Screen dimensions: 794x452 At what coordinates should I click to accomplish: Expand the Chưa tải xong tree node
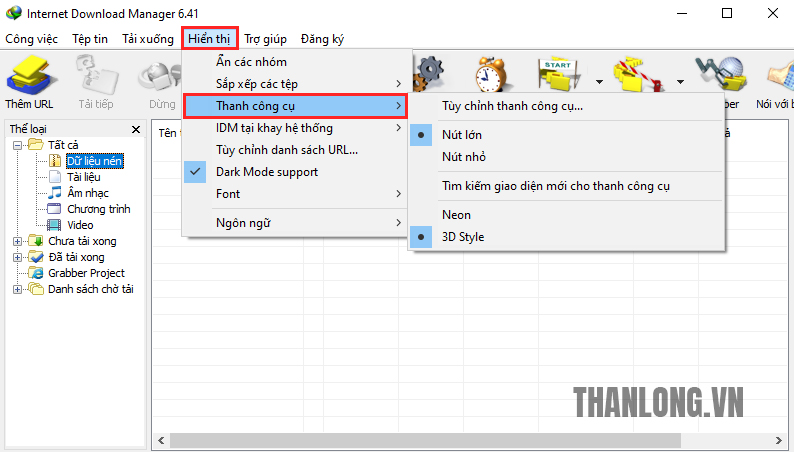coord(17,241)
